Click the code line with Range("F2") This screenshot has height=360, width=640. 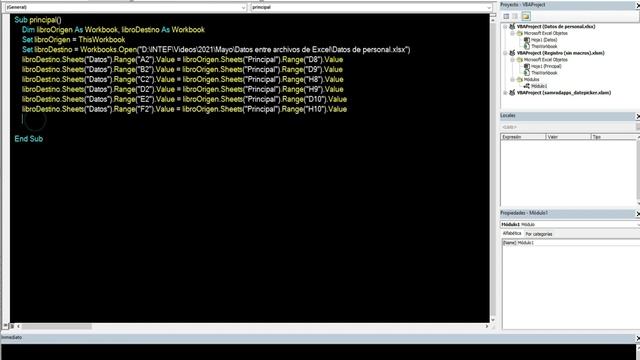click(184, 109)
